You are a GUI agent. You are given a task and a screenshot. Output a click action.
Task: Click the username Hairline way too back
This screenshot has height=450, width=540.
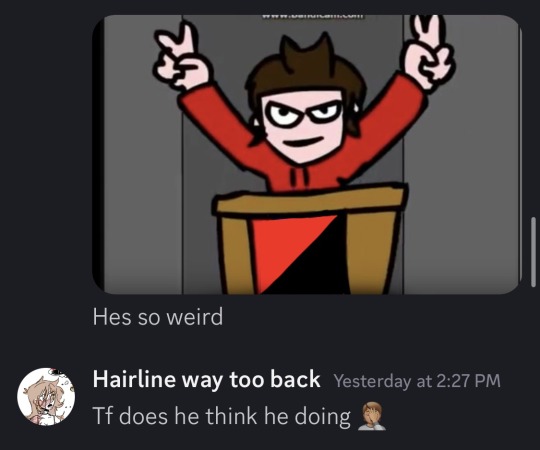tap(206, 379)
